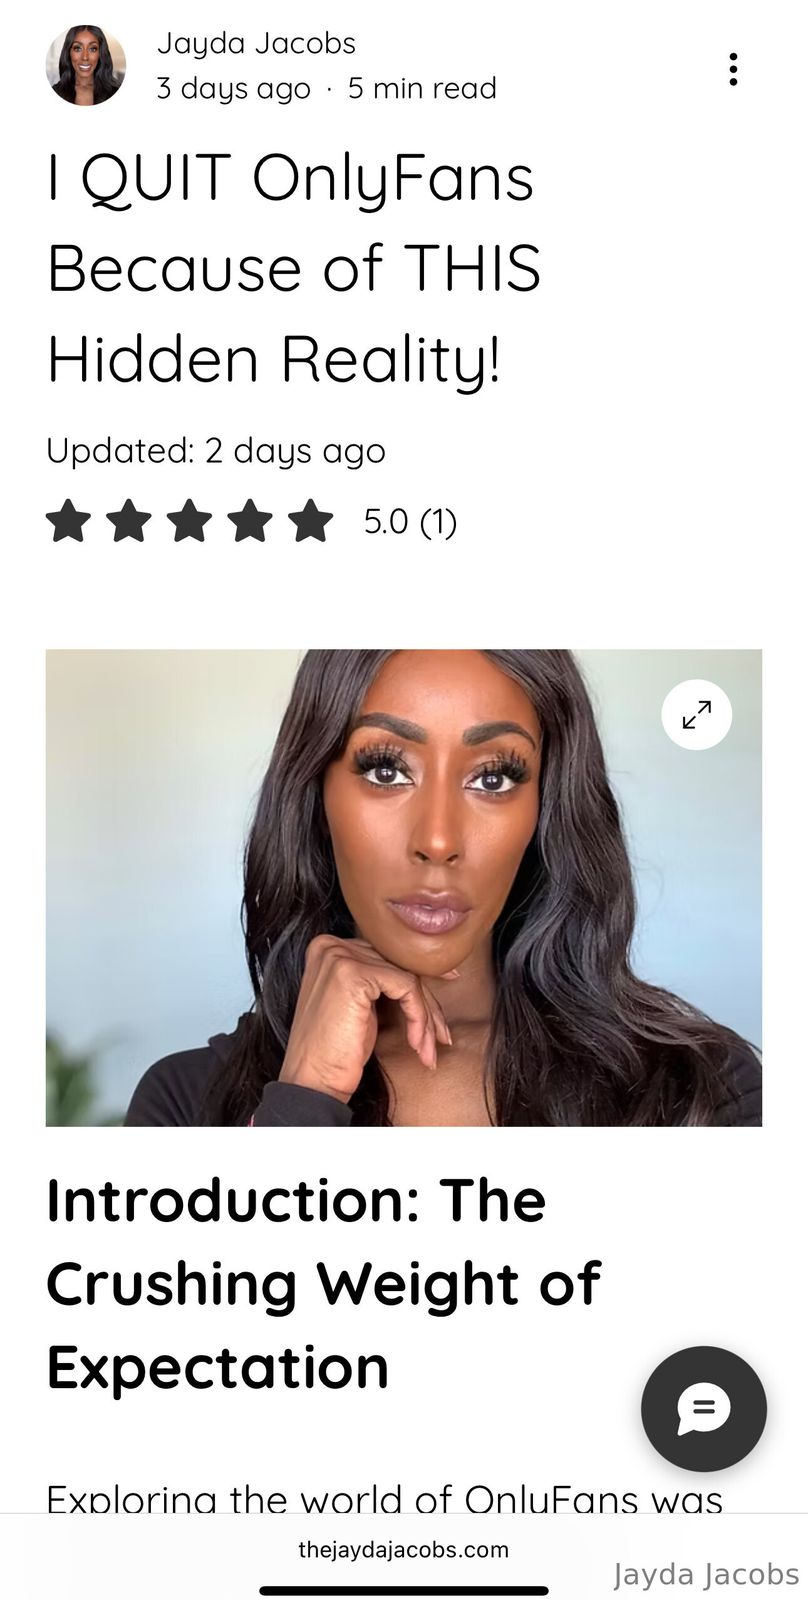
Task: Tap the 'Updated: 2 days ago' text
Action: click(x=216, y=451)
